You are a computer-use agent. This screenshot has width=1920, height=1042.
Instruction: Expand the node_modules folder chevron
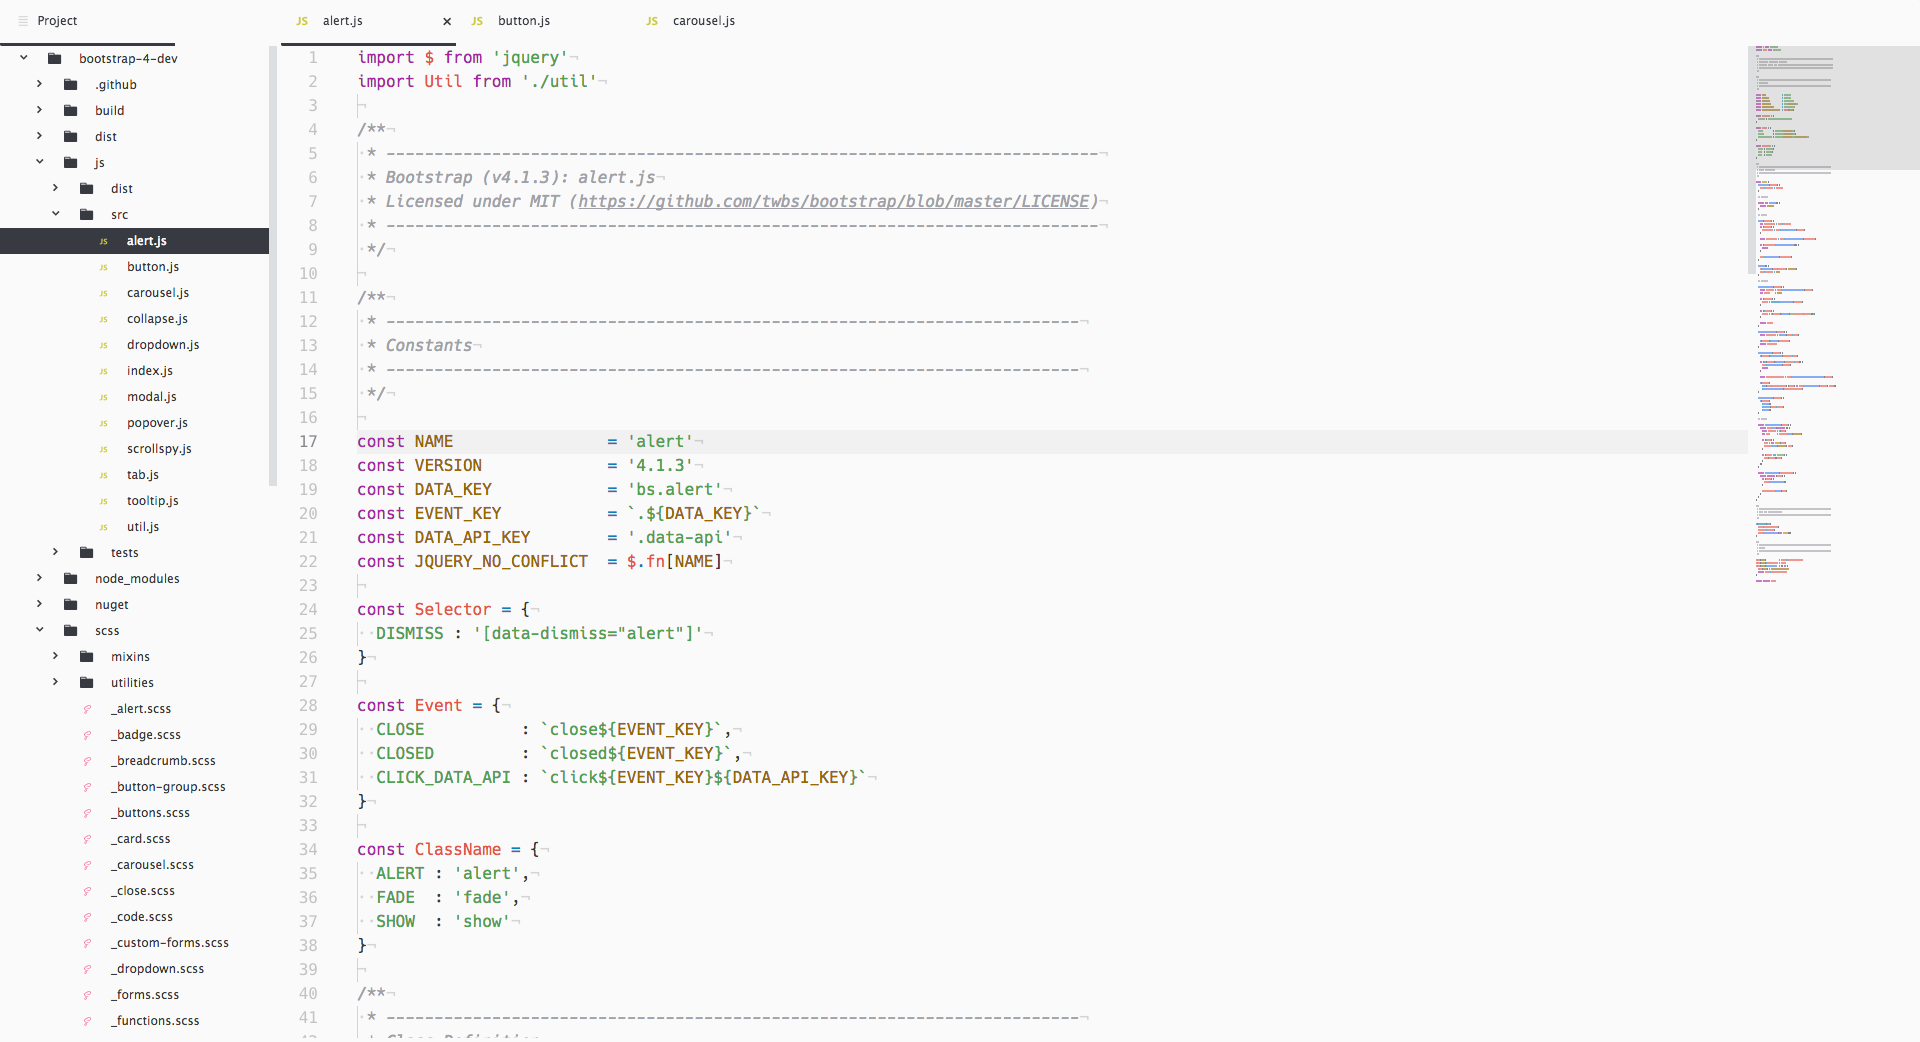pyautogui.click(x=39, y=578)
